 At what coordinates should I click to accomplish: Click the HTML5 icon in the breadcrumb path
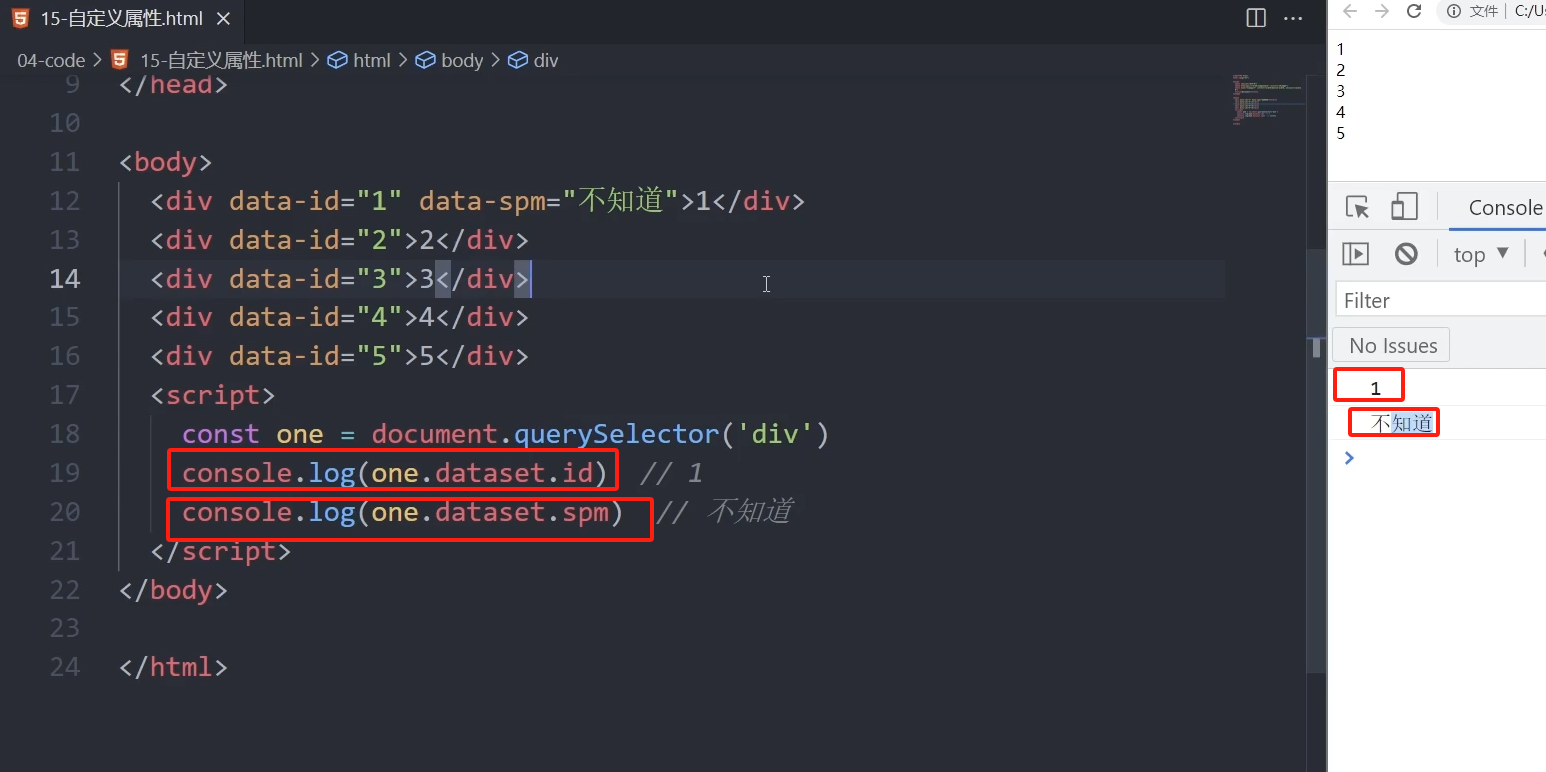pyautogui.click(x=120, y=60)
